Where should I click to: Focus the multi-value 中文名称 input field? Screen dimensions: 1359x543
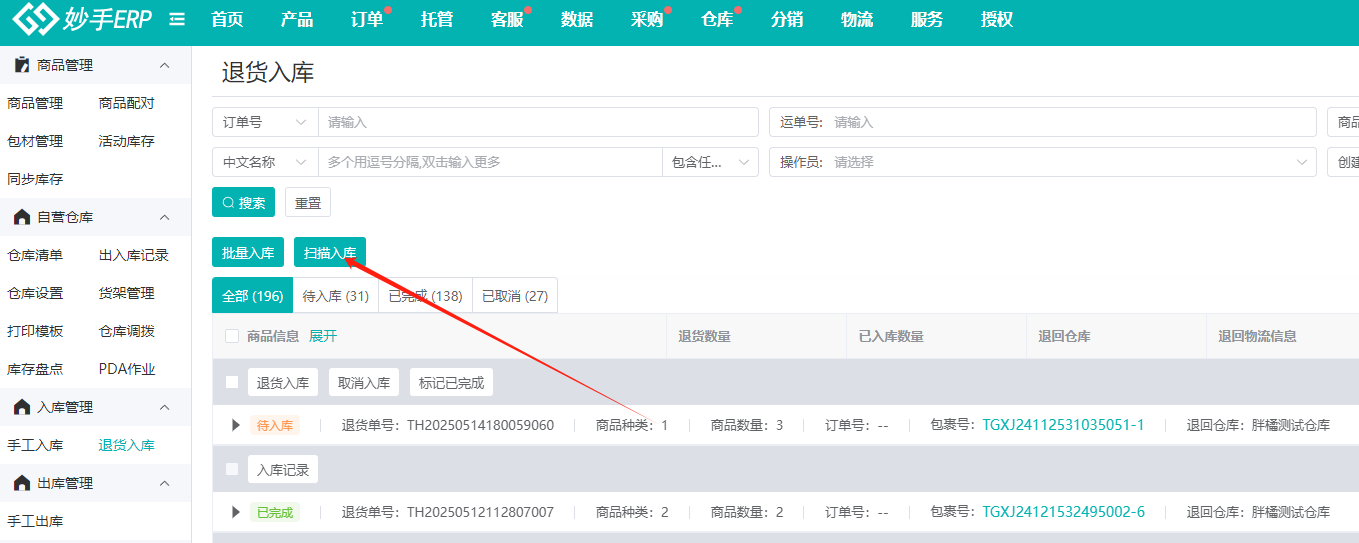coord(490,162)
